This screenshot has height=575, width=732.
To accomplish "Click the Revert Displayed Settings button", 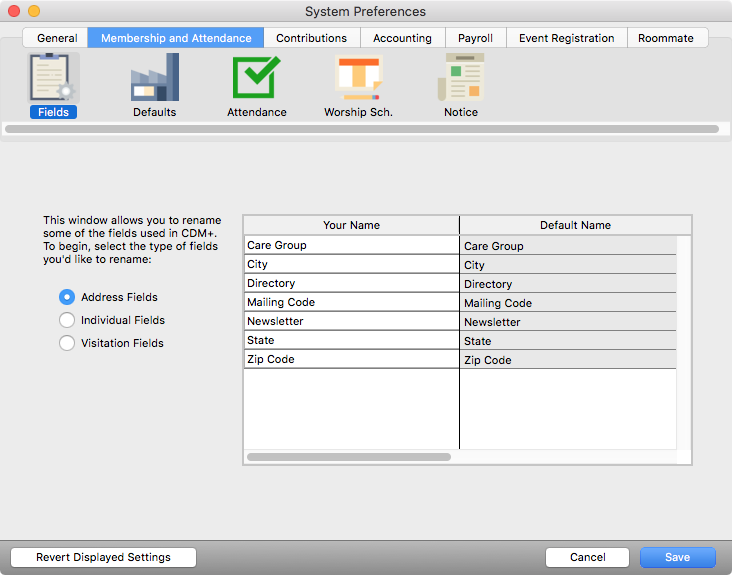I will coord(103,557).
